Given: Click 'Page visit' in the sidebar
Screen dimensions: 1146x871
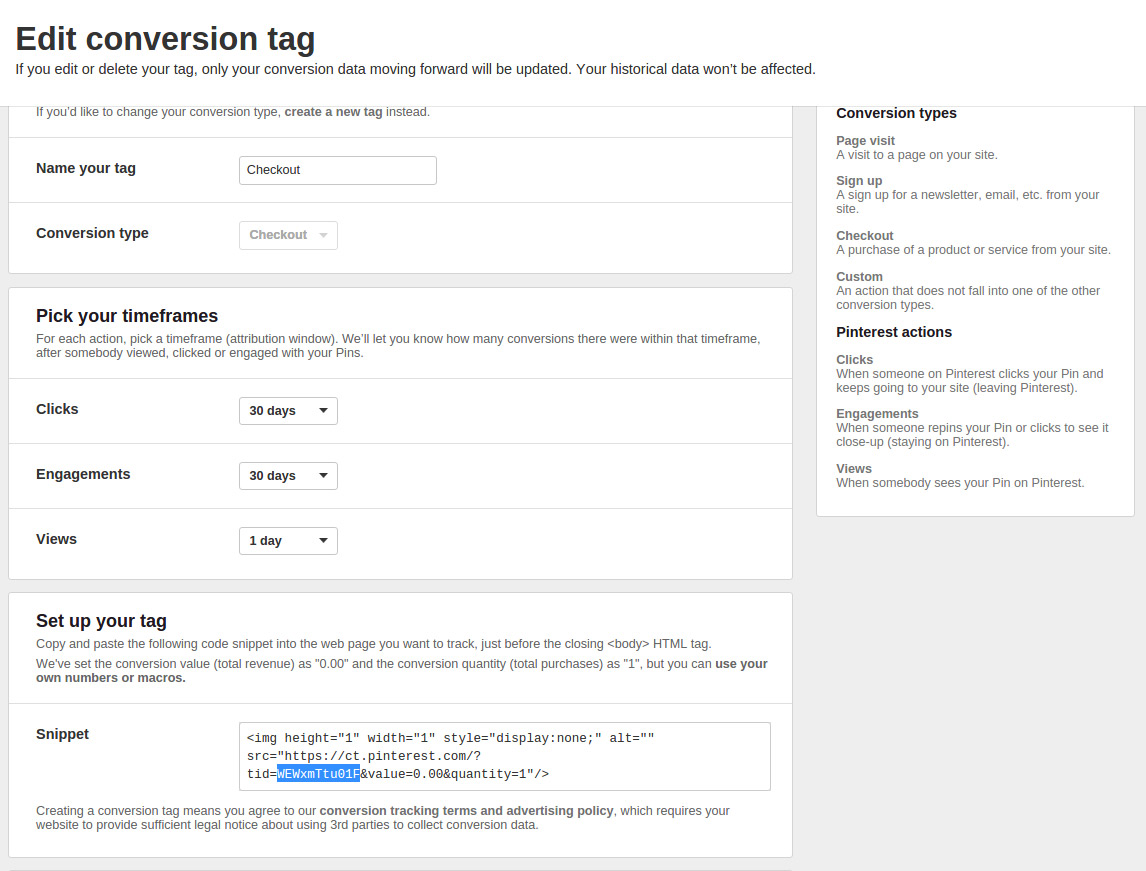Looking at the screenshot, I should point(865,140).
